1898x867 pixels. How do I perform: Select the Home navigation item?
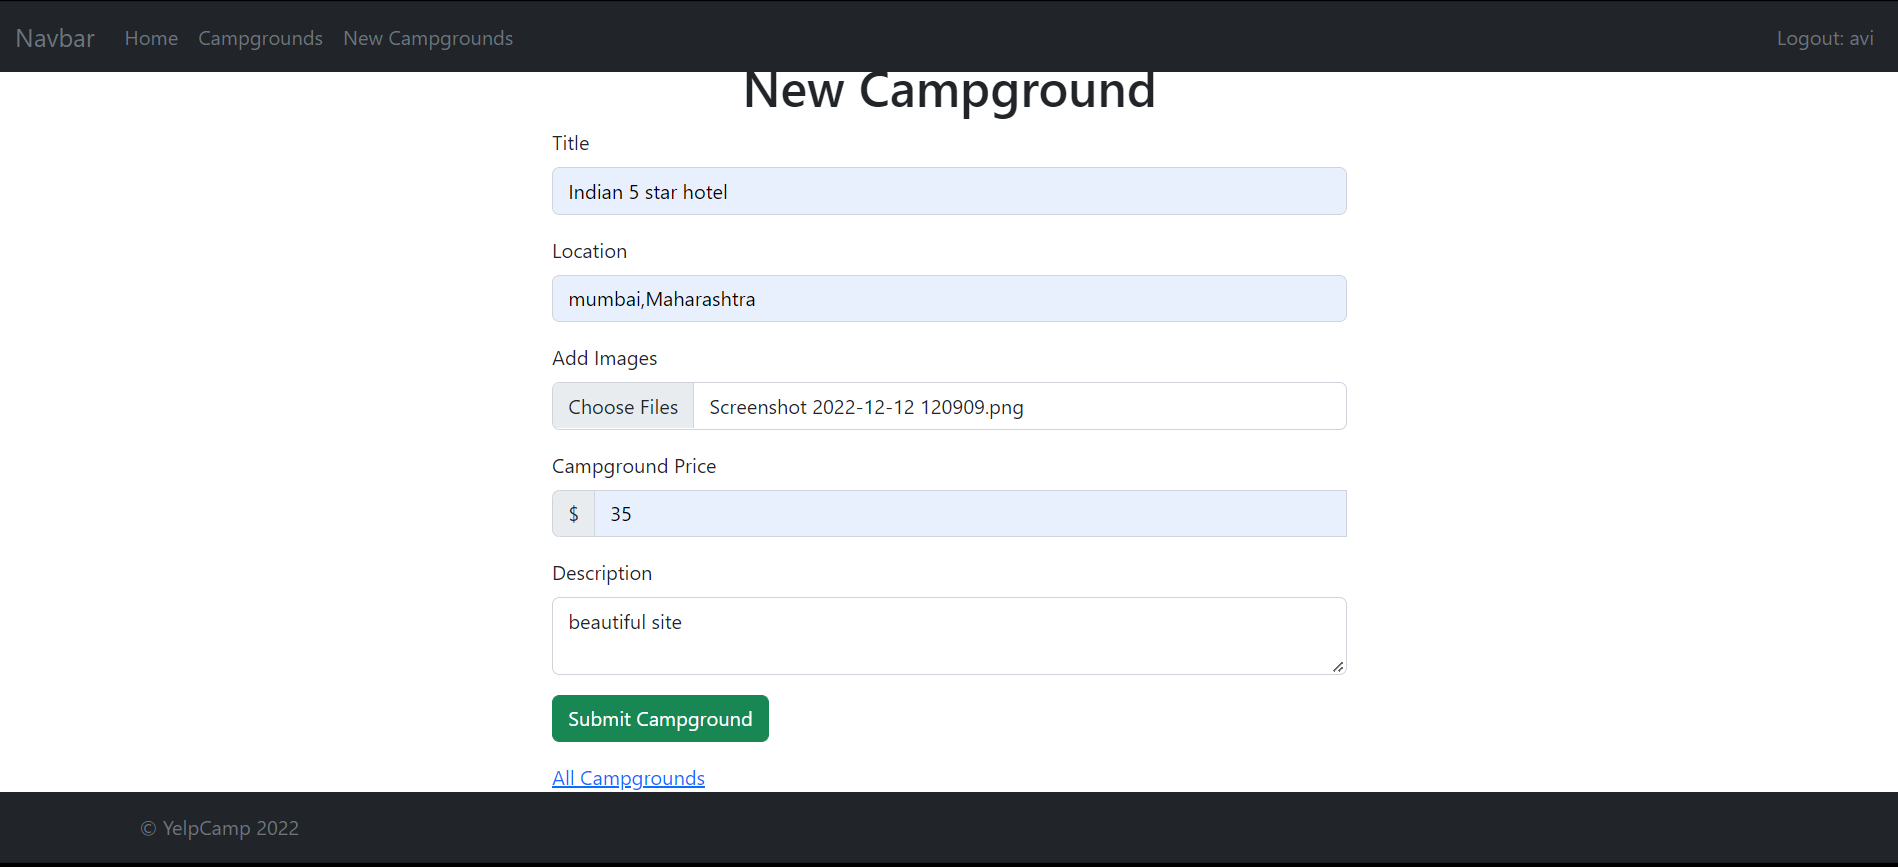[151, 38]
